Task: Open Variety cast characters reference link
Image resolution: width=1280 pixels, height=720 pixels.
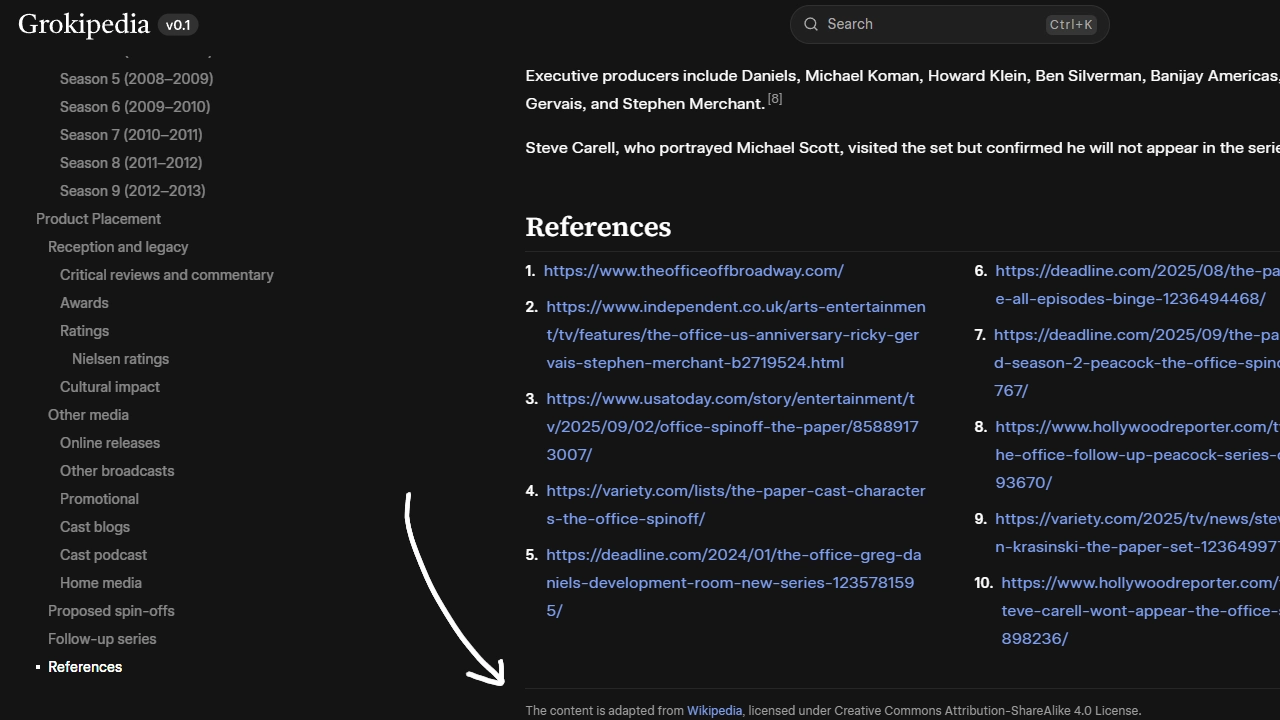Action: pyautogui.click(x=735, y=505)
